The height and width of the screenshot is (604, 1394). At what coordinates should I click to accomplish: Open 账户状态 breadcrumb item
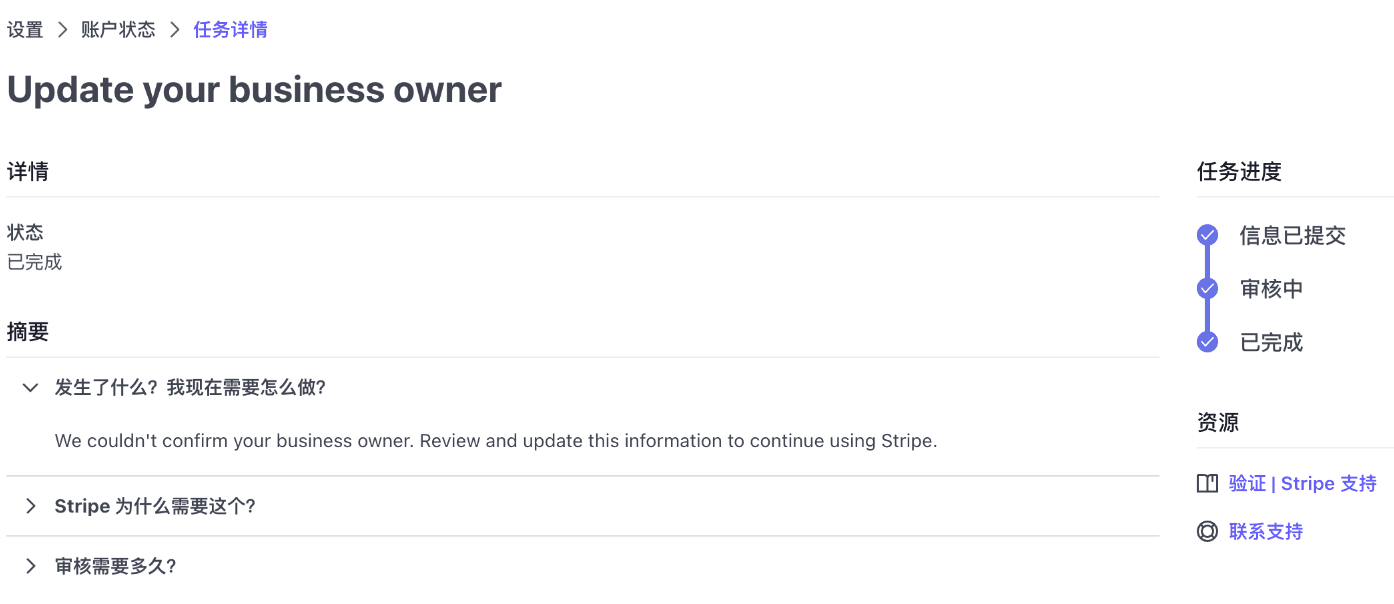coord(118,30)
